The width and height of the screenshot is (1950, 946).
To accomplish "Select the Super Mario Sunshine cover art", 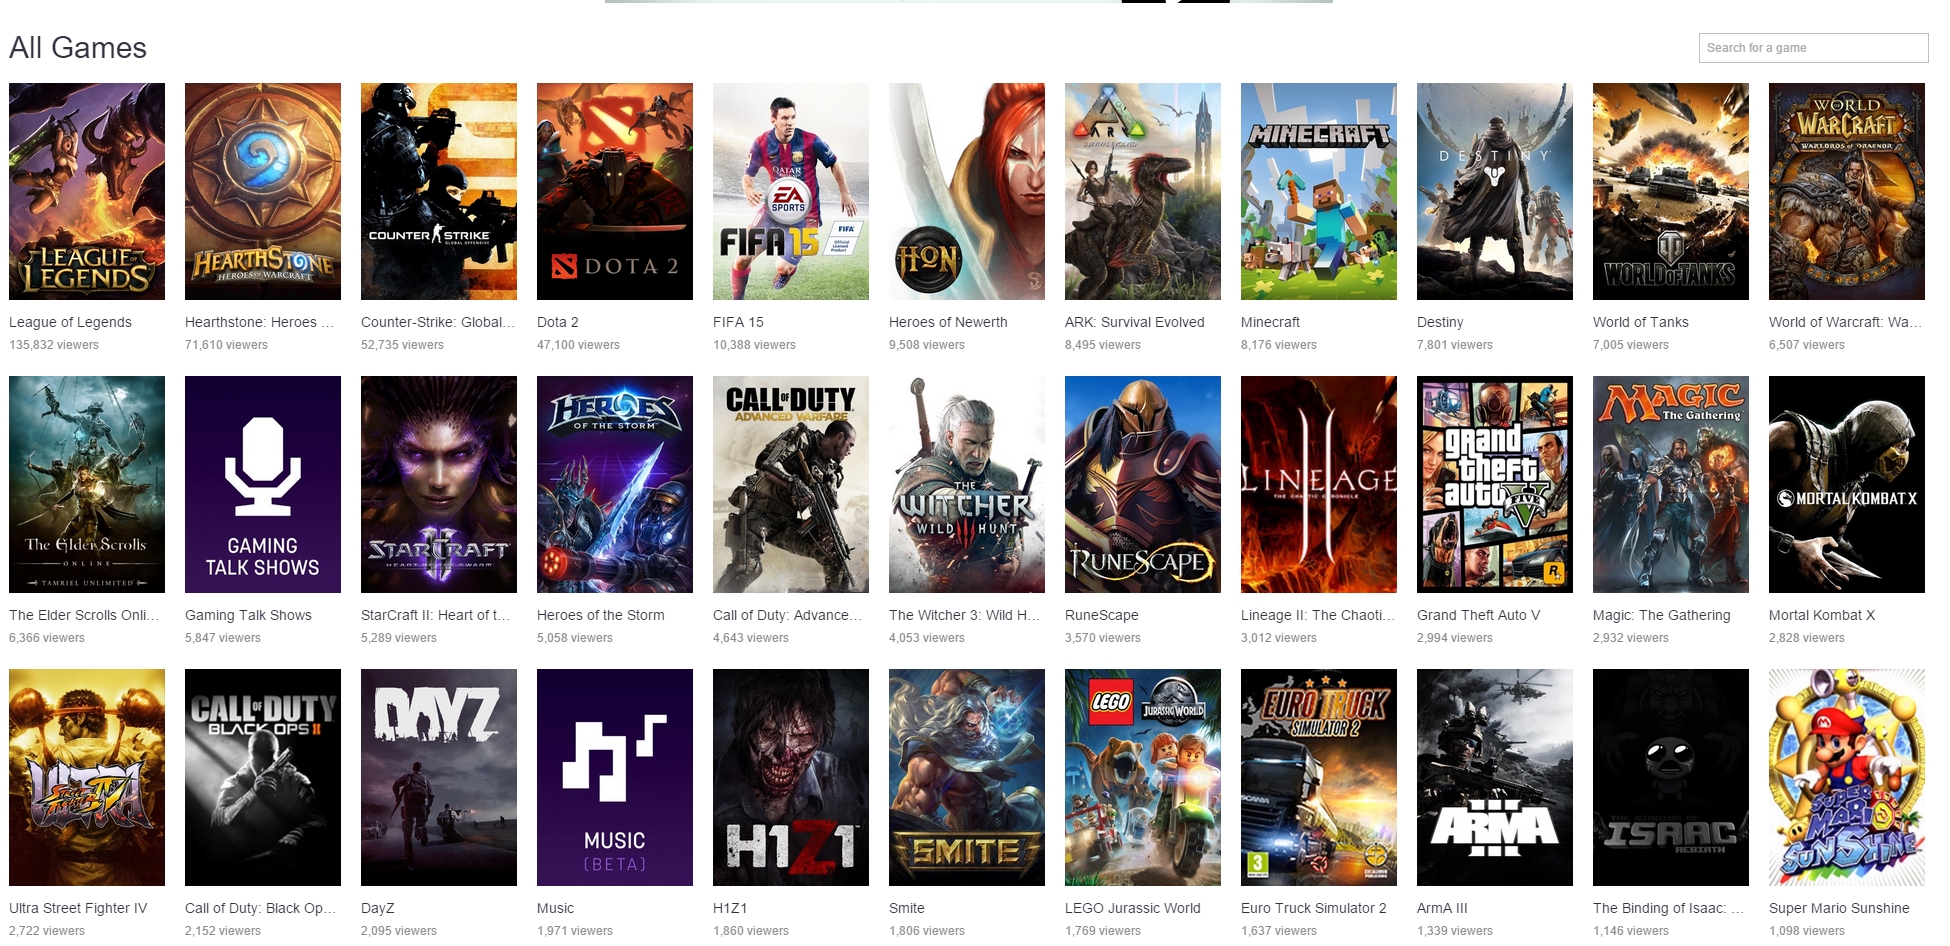I will pyautogui.click(x=1847, y=777).
